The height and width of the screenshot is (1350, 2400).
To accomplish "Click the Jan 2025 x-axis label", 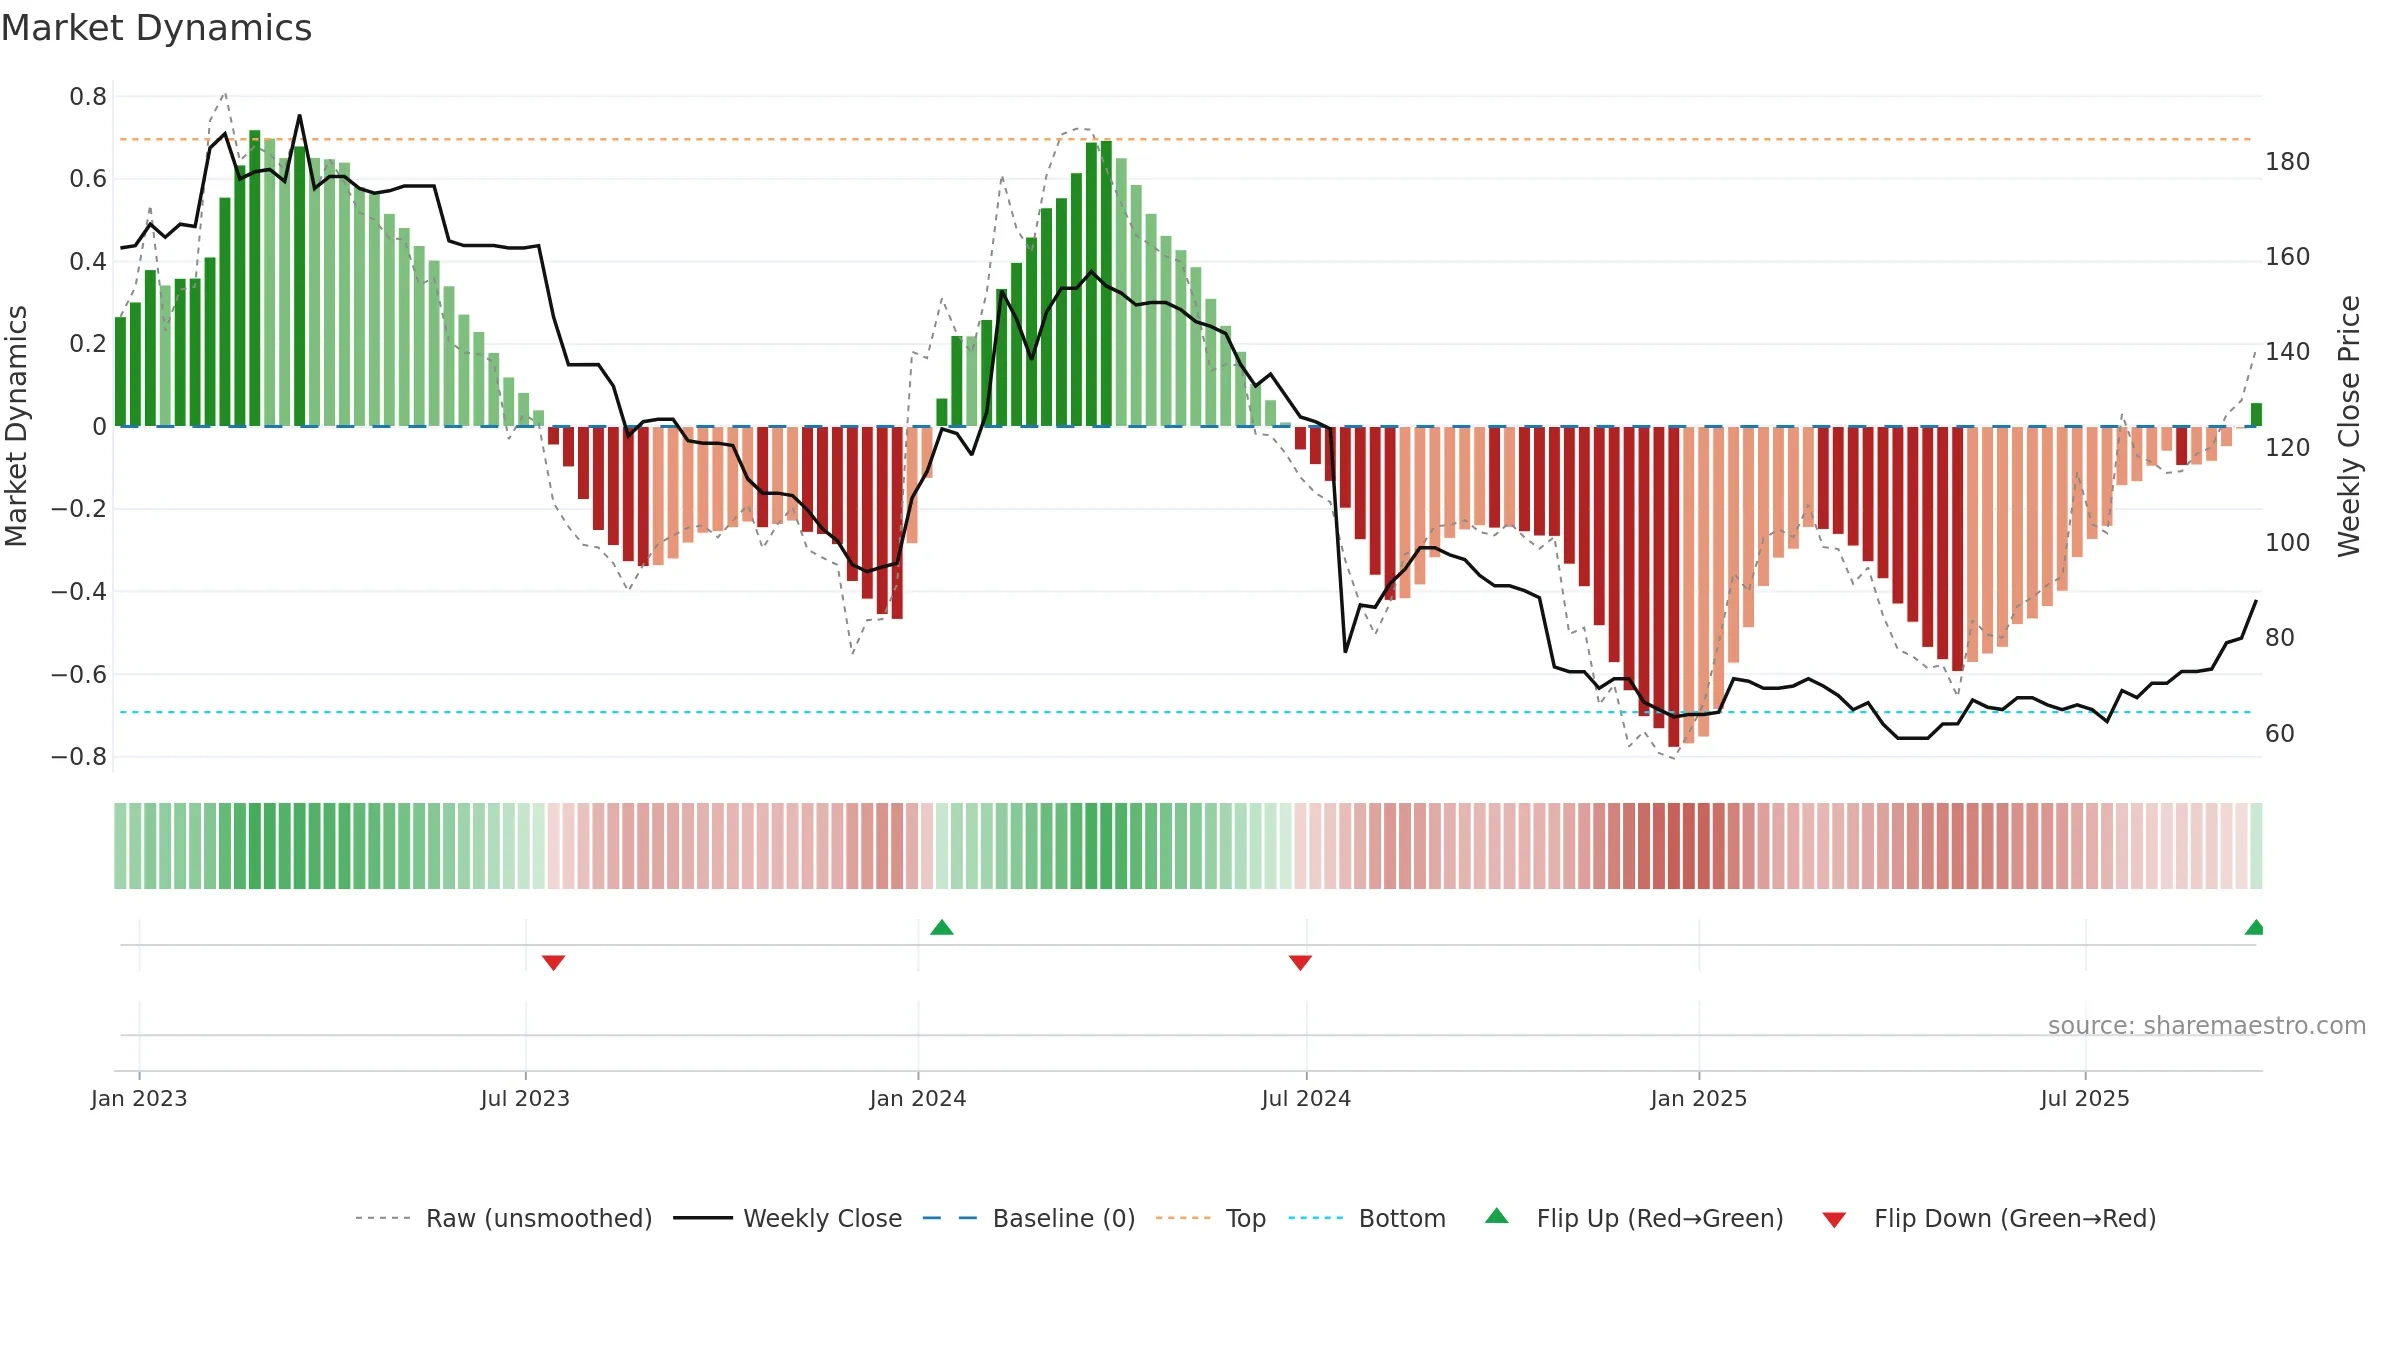I will (x=1699, y=1098).
